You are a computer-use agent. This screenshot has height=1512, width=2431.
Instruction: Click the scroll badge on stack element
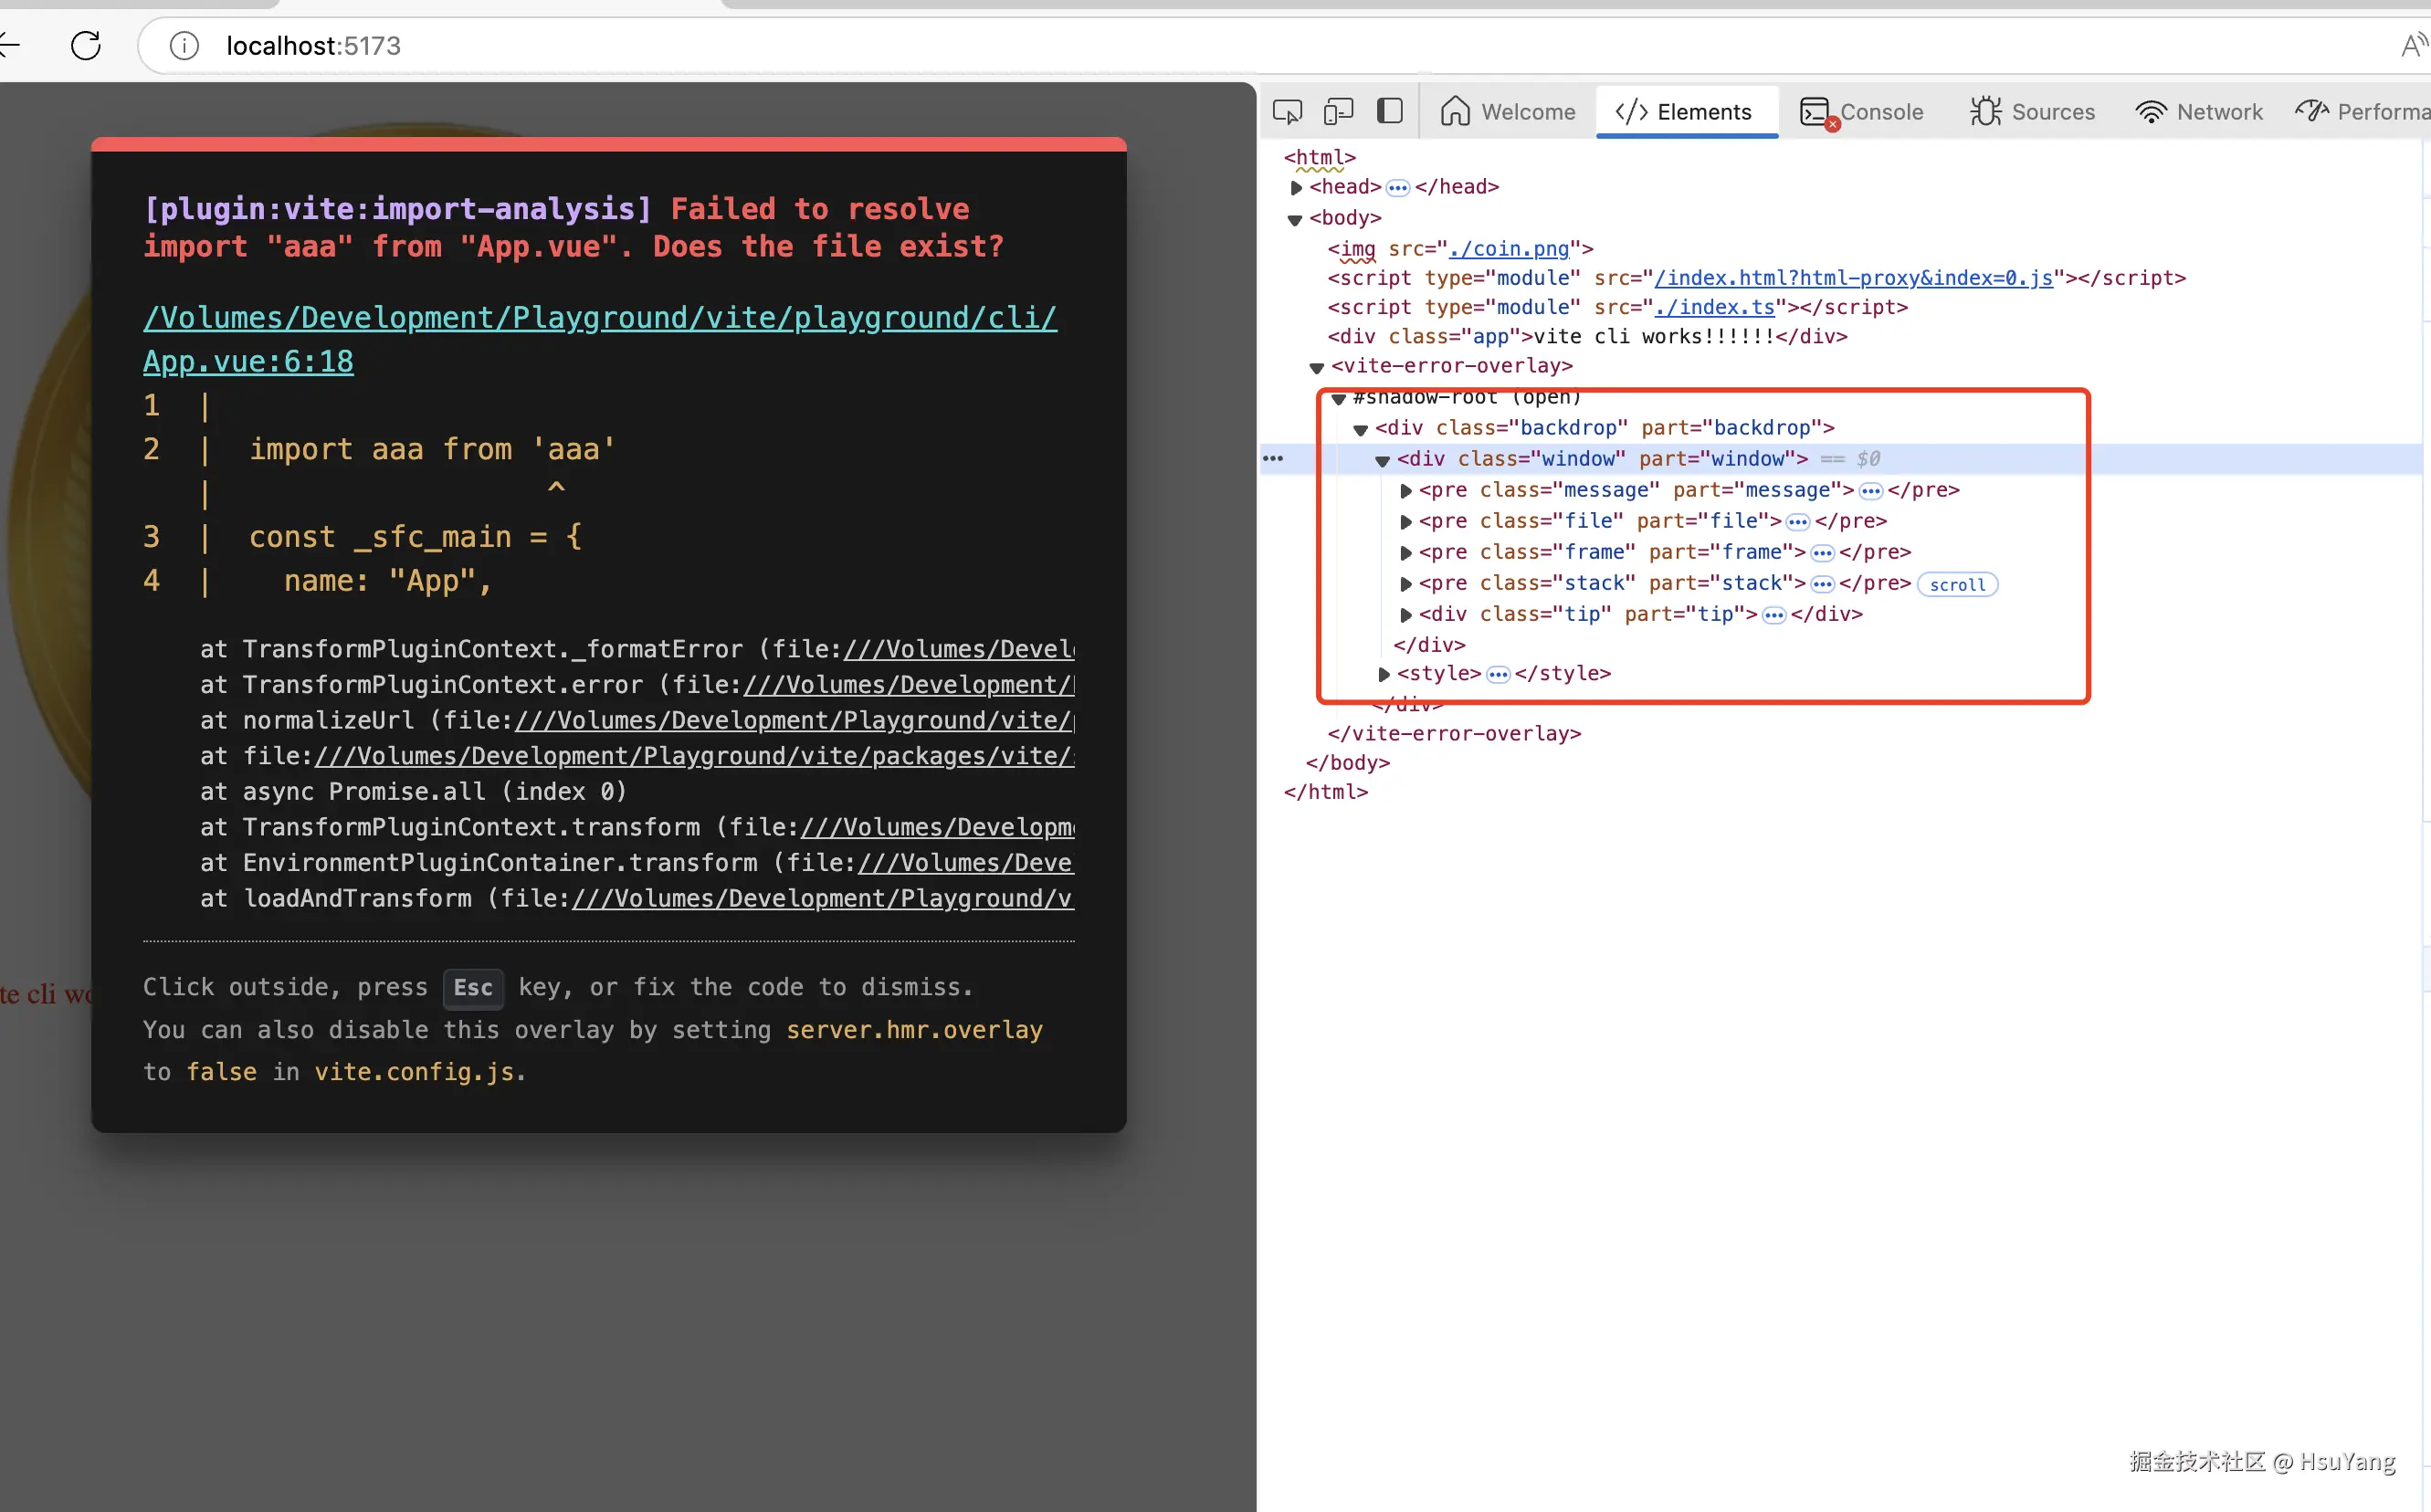[x=1957, y=585]
